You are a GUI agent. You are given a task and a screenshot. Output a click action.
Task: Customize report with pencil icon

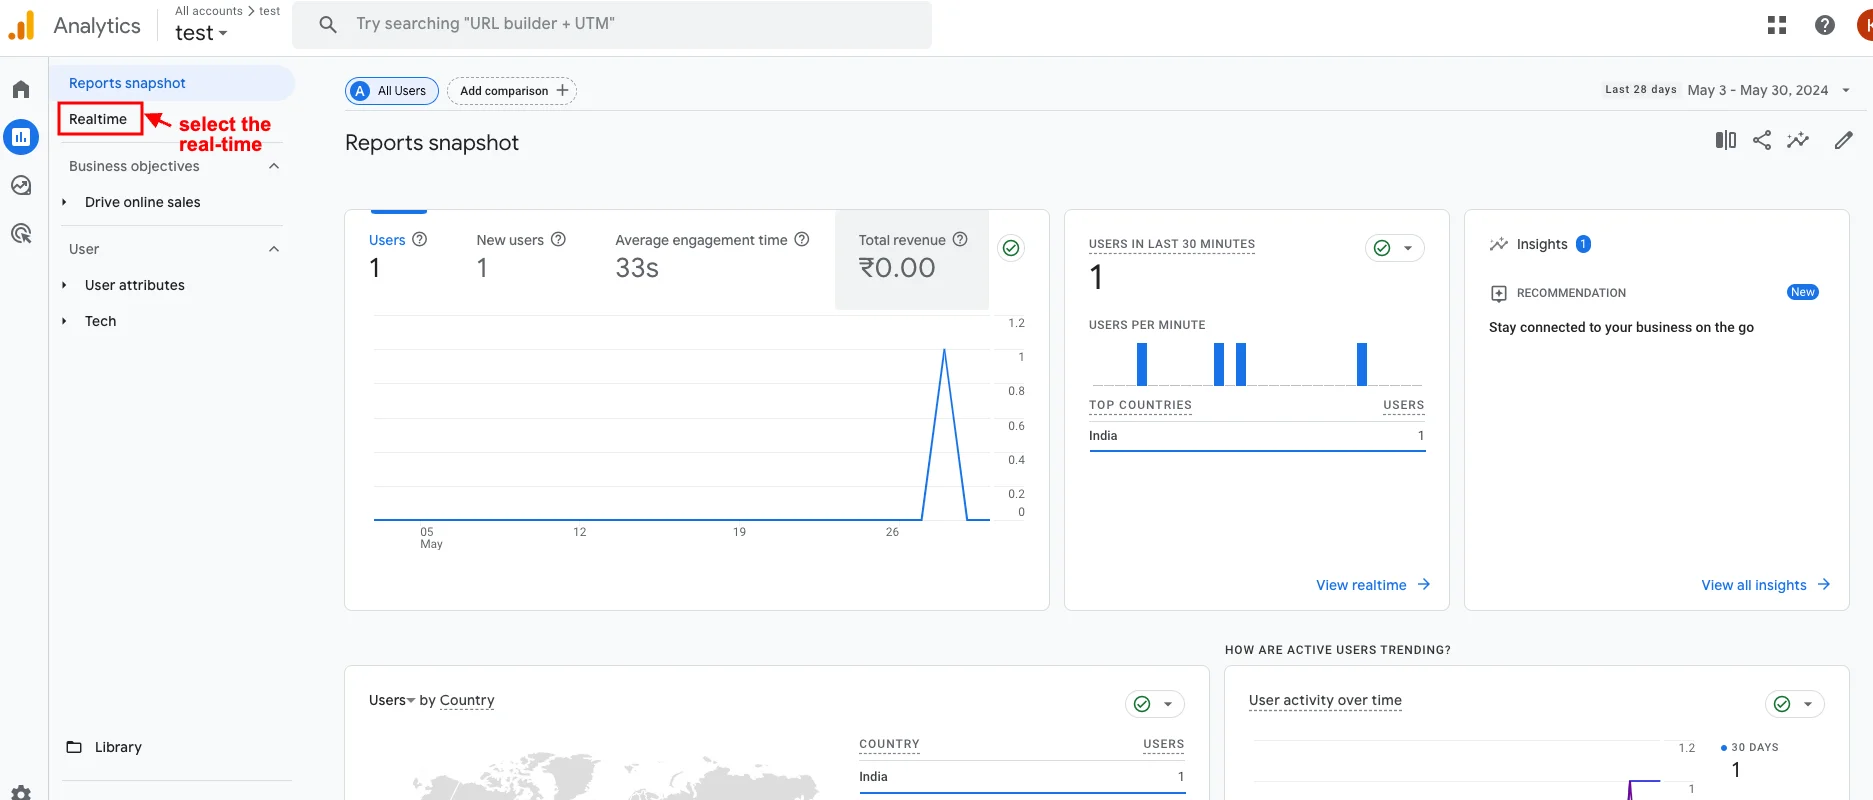click(1843, 140)
